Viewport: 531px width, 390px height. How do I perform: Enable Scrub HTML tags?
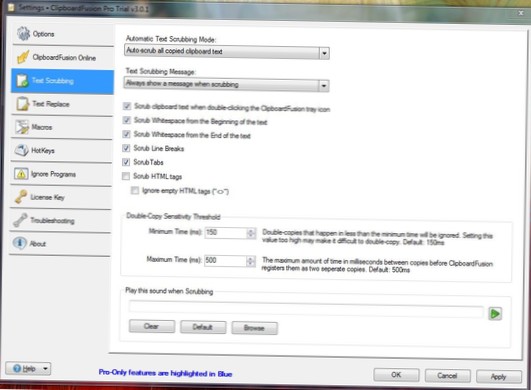pyautogui.click(x=126, y=176)
